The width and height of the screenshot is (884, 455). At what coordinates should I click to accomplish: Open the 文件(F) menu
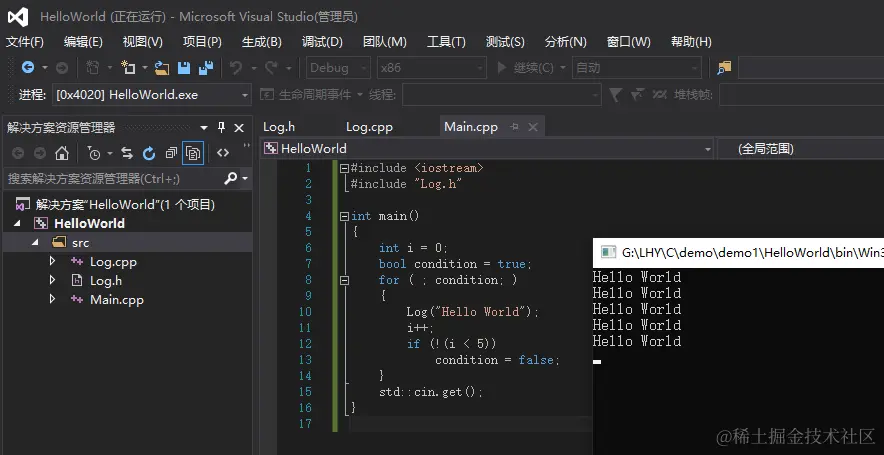click(25, 42)
